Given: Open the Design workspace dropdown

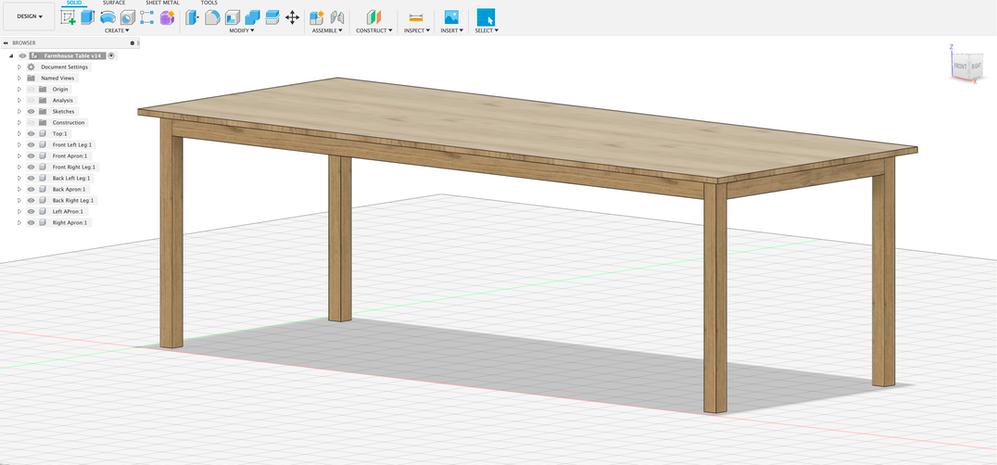Looking at the screenshot, I should pyautogui.click(x=29, y=17).
